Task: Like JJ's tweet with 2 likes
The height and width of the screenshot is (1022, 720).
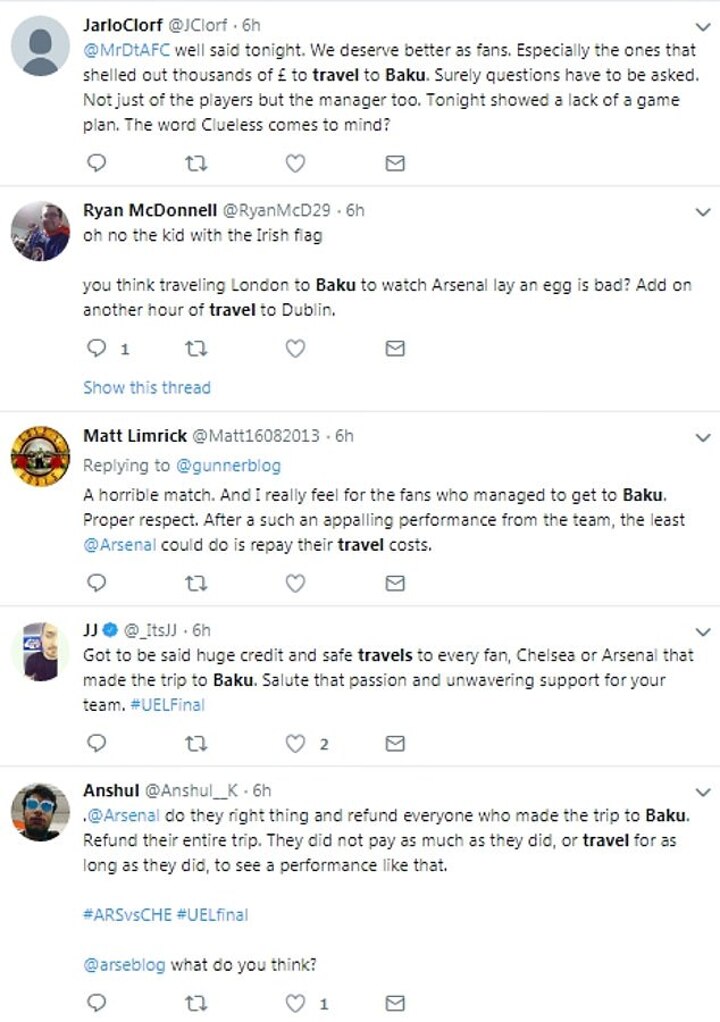Action: [295, 743]
